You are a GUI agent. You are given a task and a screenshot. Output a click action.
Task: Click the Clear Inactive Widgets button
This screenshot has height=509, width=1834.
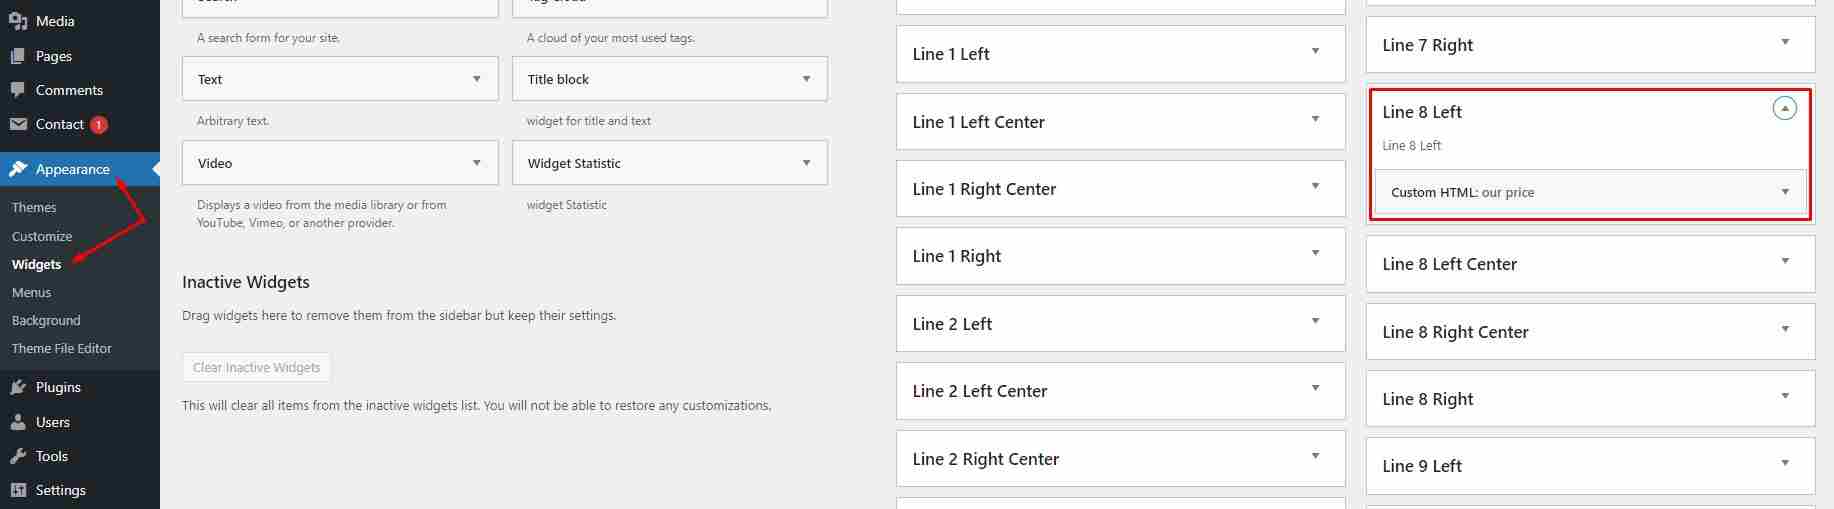(256, 367)
